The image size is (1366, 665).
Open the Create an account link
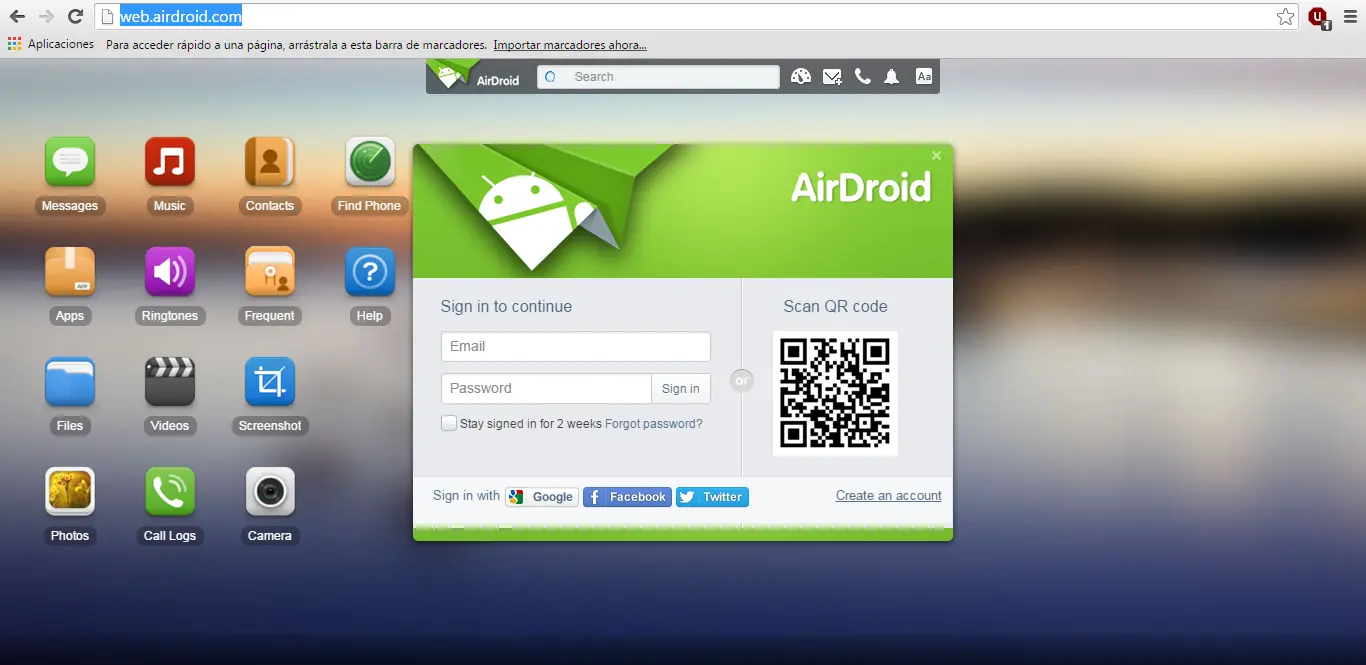point(889,496)
